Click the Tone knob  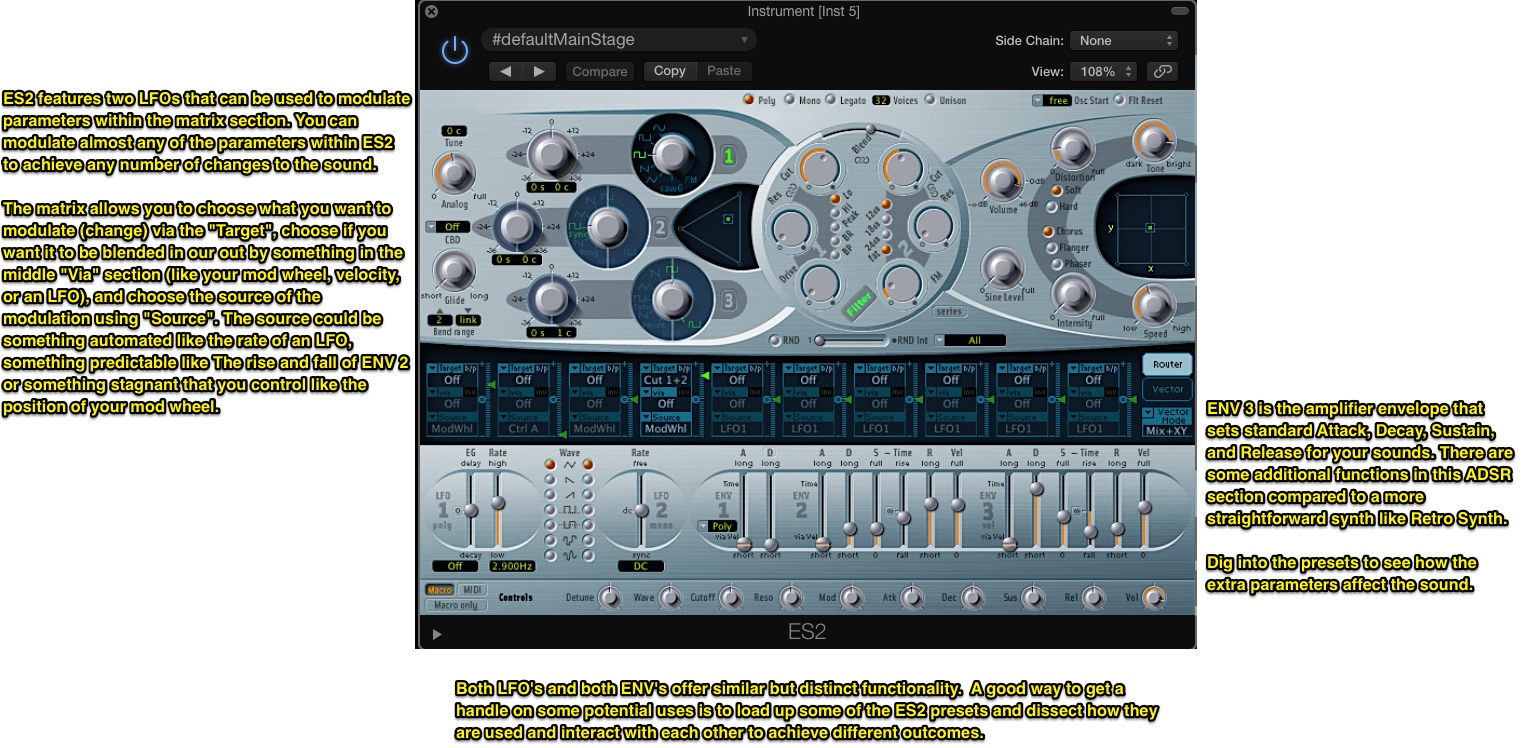[1152, 139]
